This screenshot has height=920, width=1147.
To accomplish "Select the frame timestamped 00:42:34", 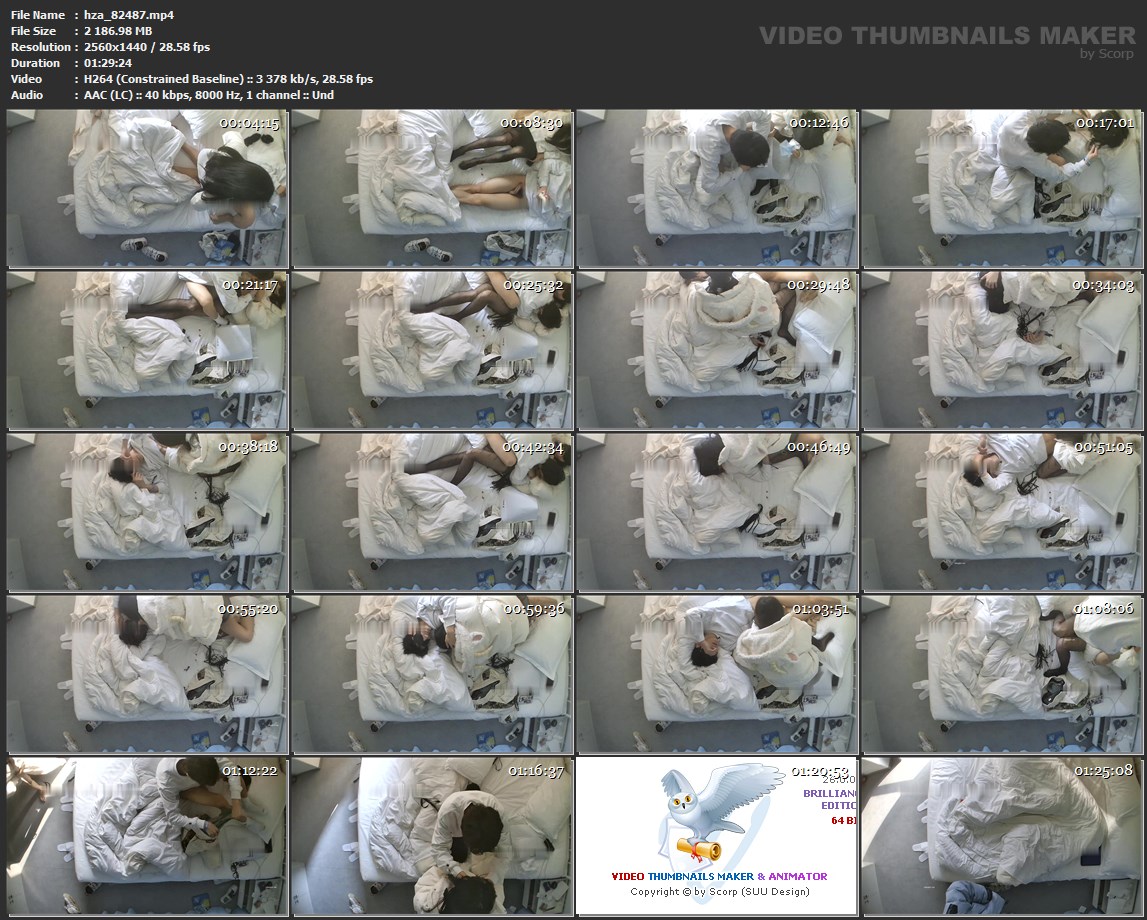I will [432, 512].
